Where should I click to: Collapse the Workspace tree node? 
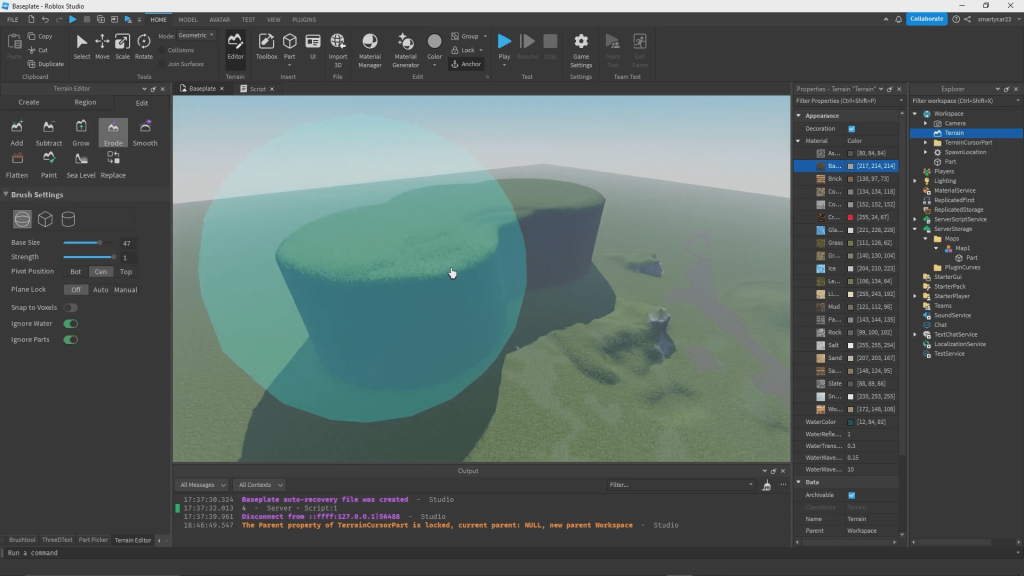point(915,114)
